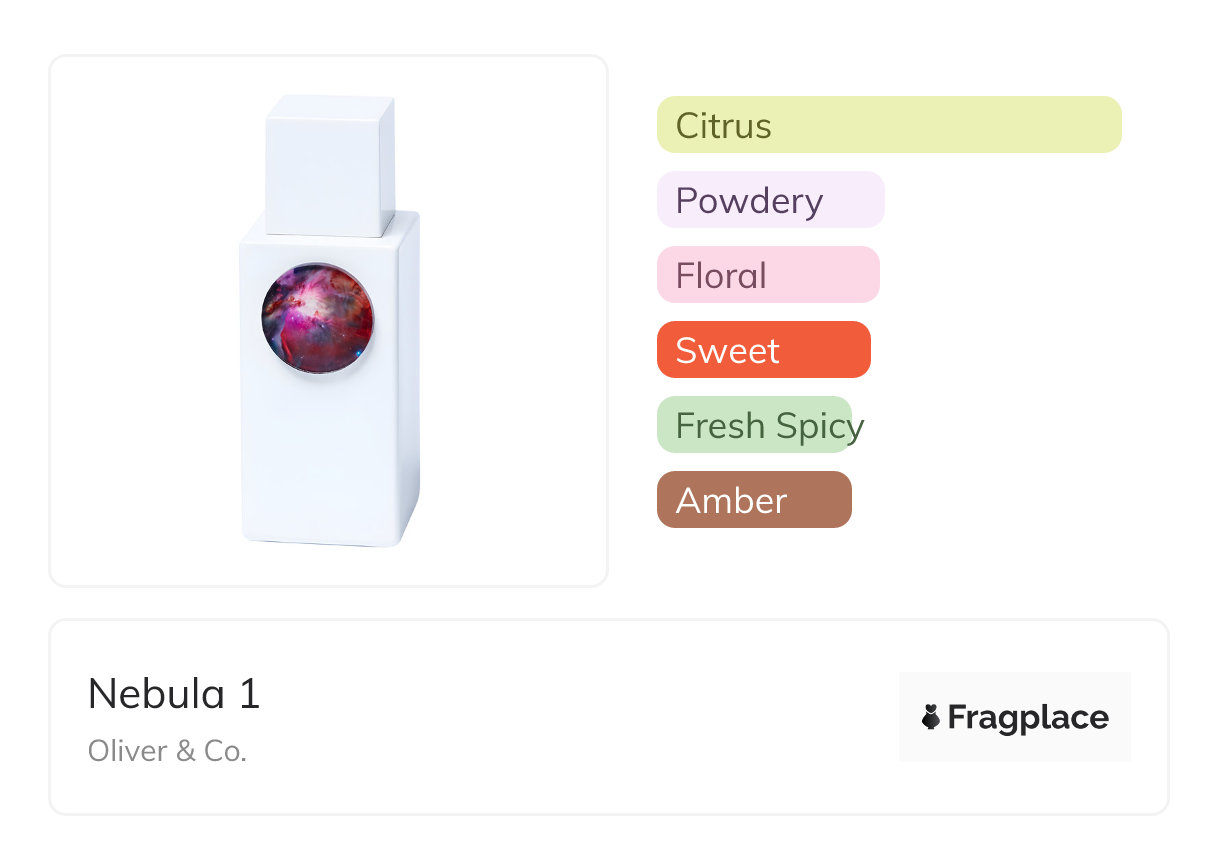Open the Nebula 1 fragrance title
Screen dimensions: 1218x864
click(174, 694)
